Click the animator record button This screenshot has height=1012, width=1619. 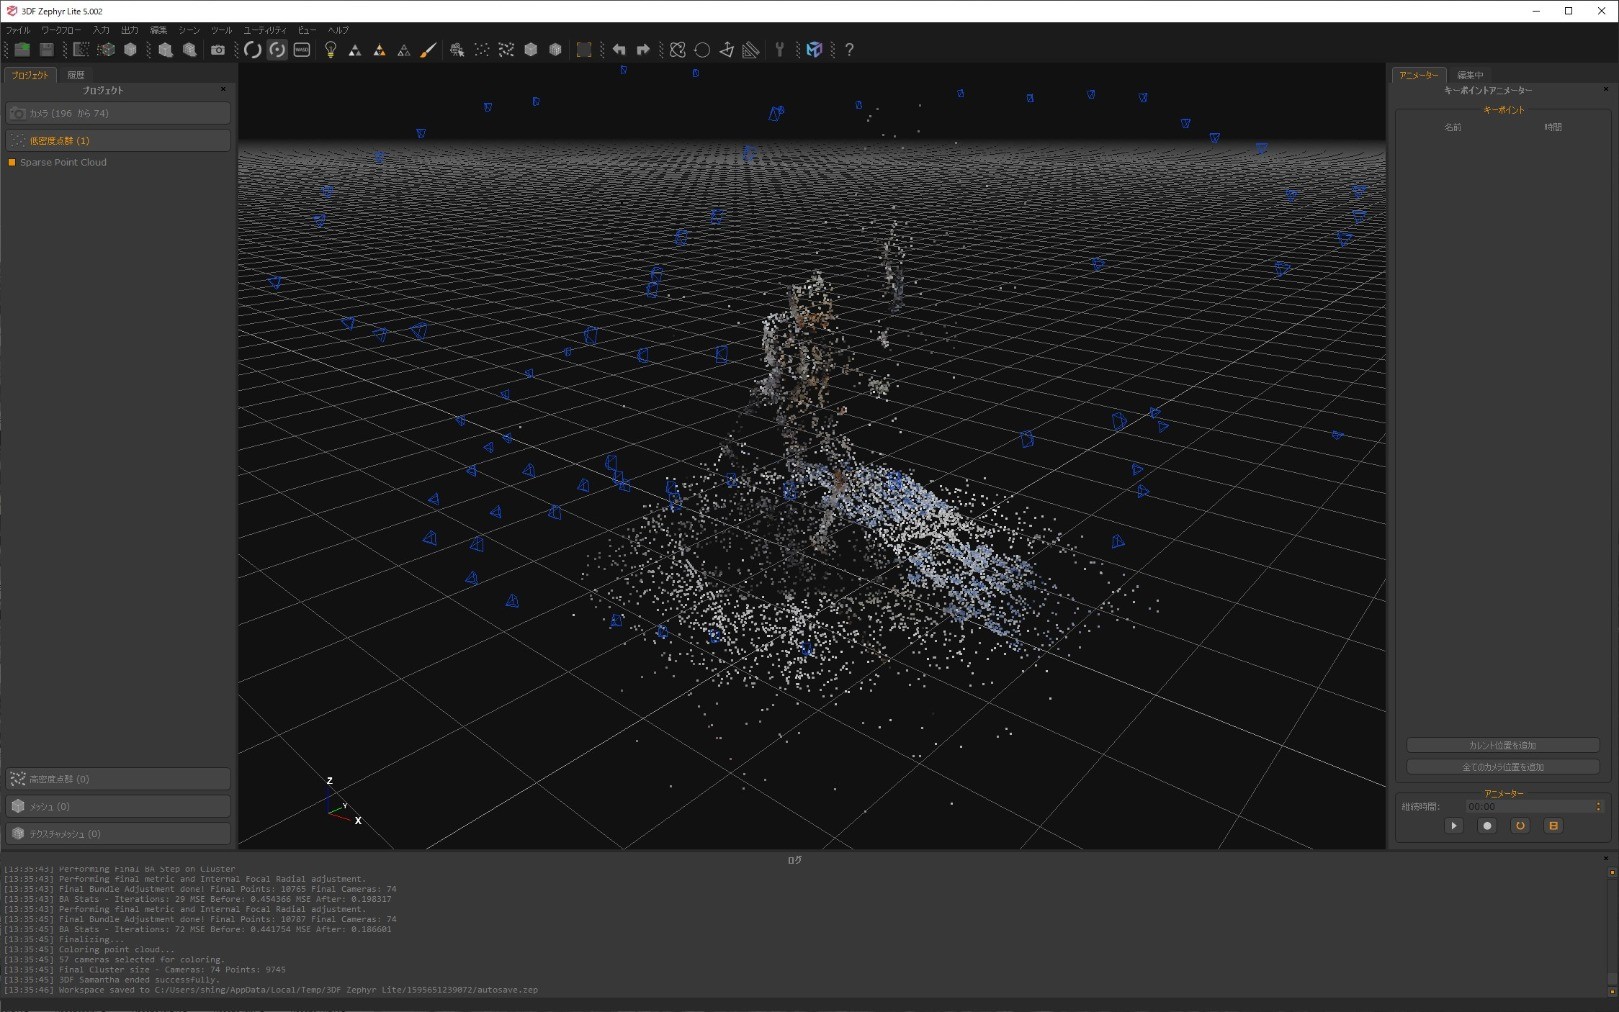pos(1487,826)
